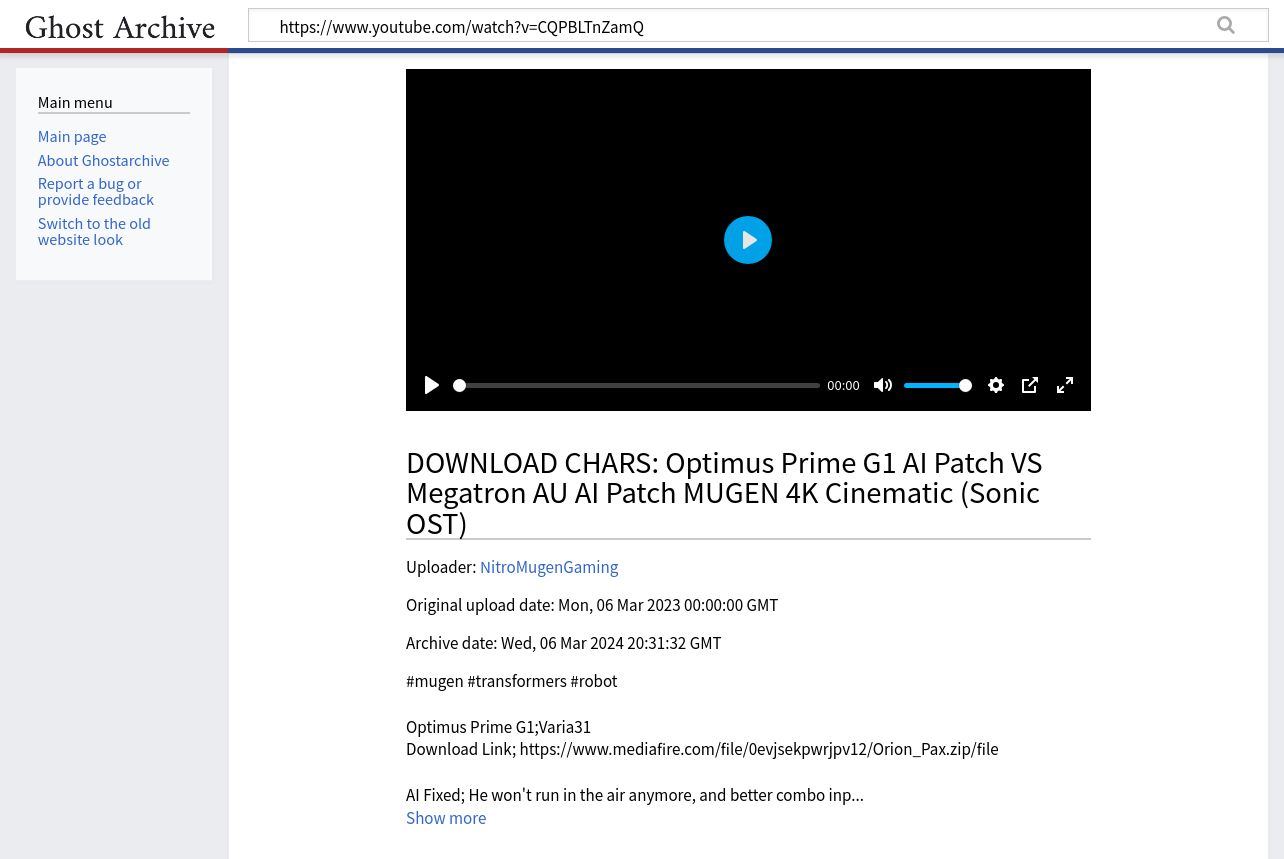Open Report a bug or provide feedback
Image resolution: width=1284 pixels, height=859 pixels.
[96, 191]
